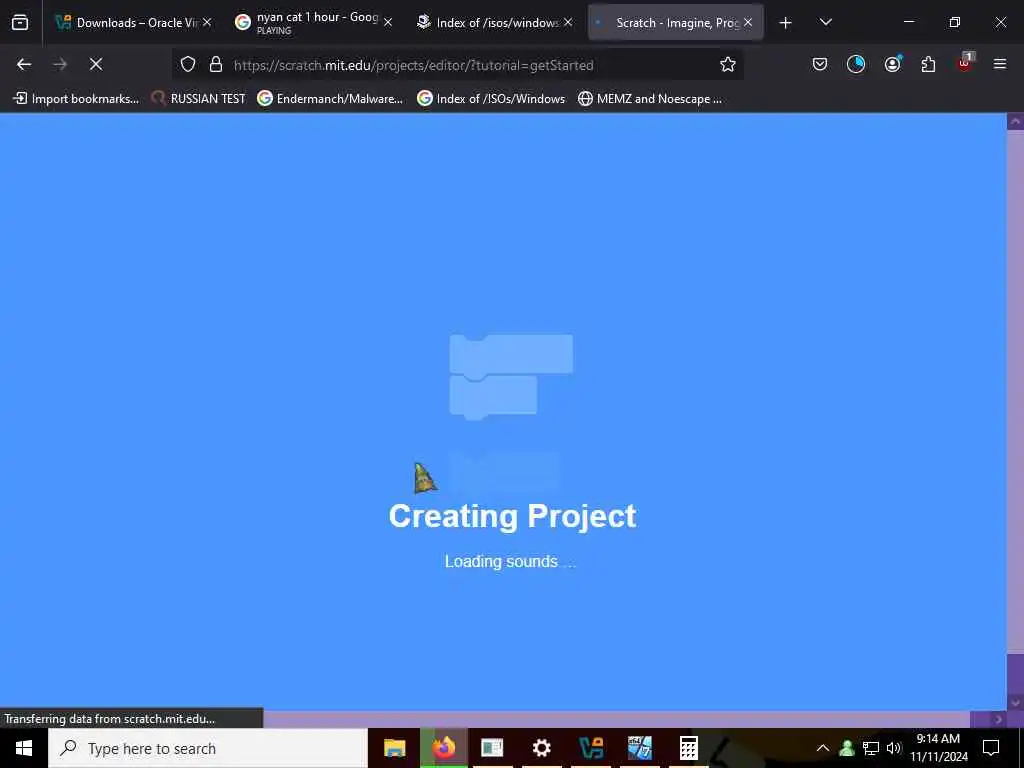Open MEMZ and Noescape bookmark
The width and height of the screenshot is (1024, 768).
click(x=650, y=99)
